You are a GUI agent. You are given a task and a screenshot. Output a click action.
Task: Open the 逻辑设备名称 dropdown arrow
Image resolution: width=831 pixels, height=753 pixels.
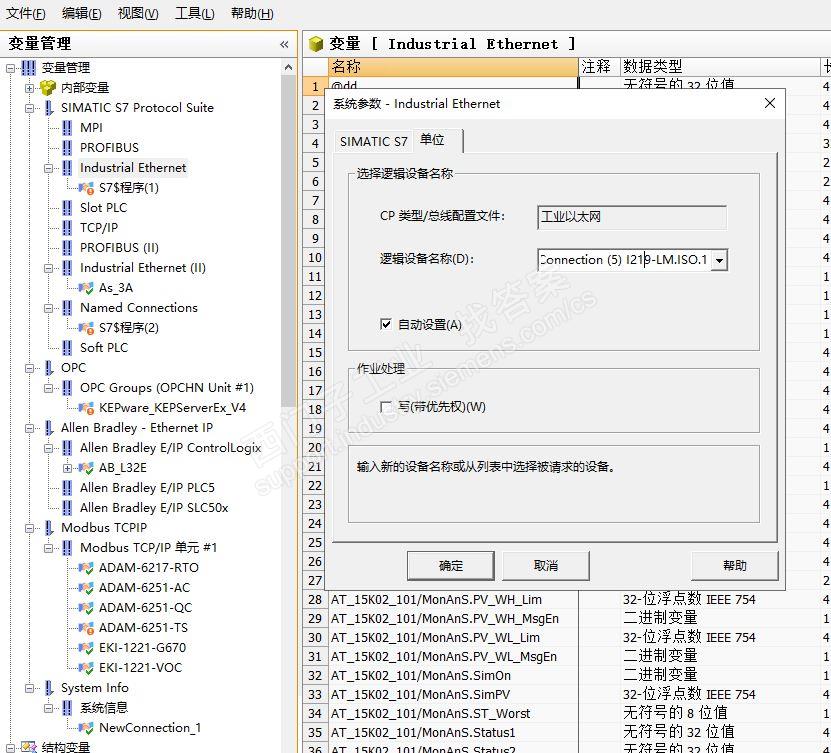[x=719, y=260]
